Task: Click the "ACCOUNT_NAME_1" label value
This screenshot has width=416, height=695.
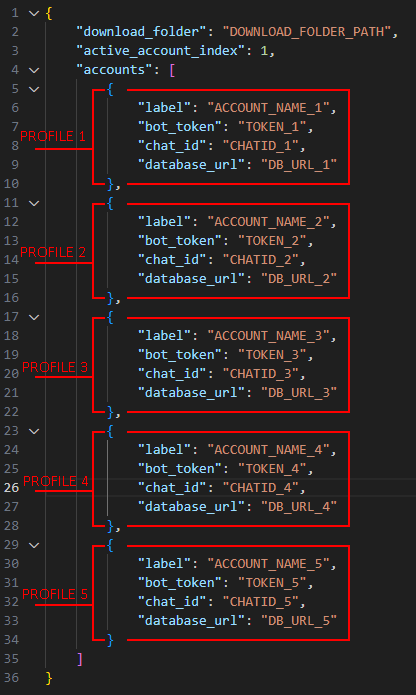Action: (x=268, y=108)
